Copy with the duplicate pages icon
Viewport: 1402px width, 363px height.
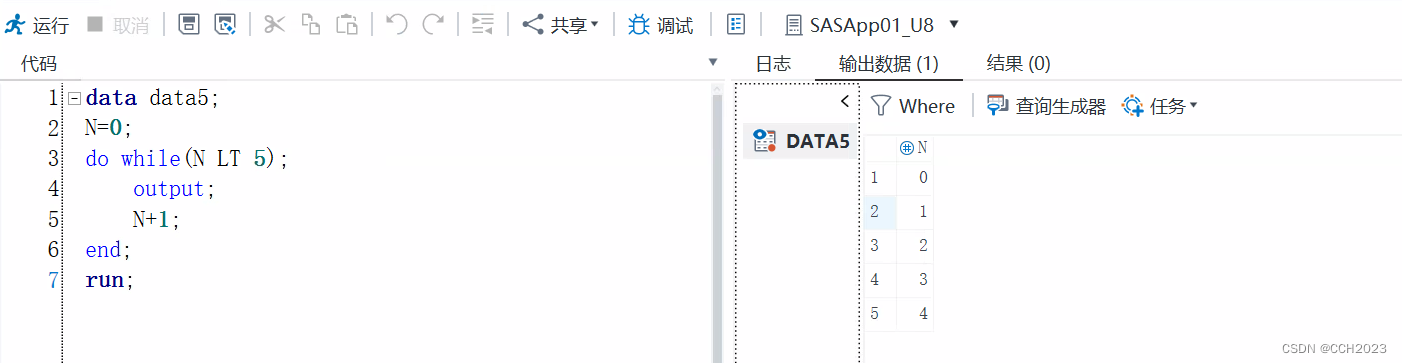311,24
